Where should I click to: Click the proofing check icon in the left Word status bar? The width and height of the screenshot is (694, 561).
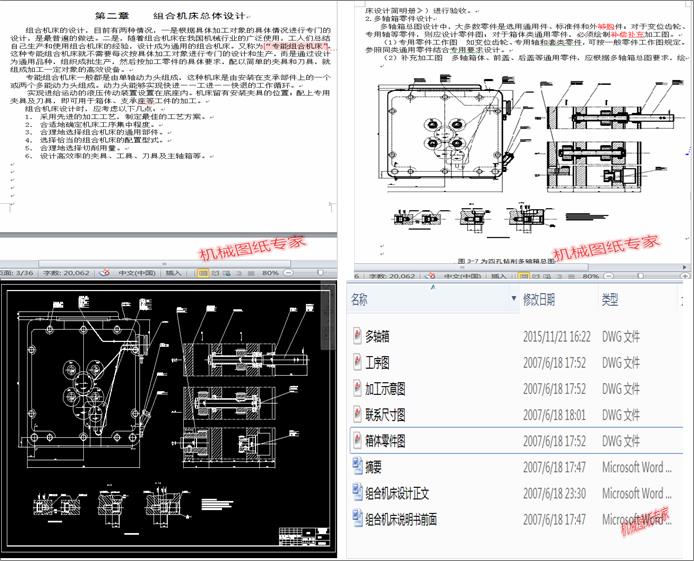coord(105,273)
